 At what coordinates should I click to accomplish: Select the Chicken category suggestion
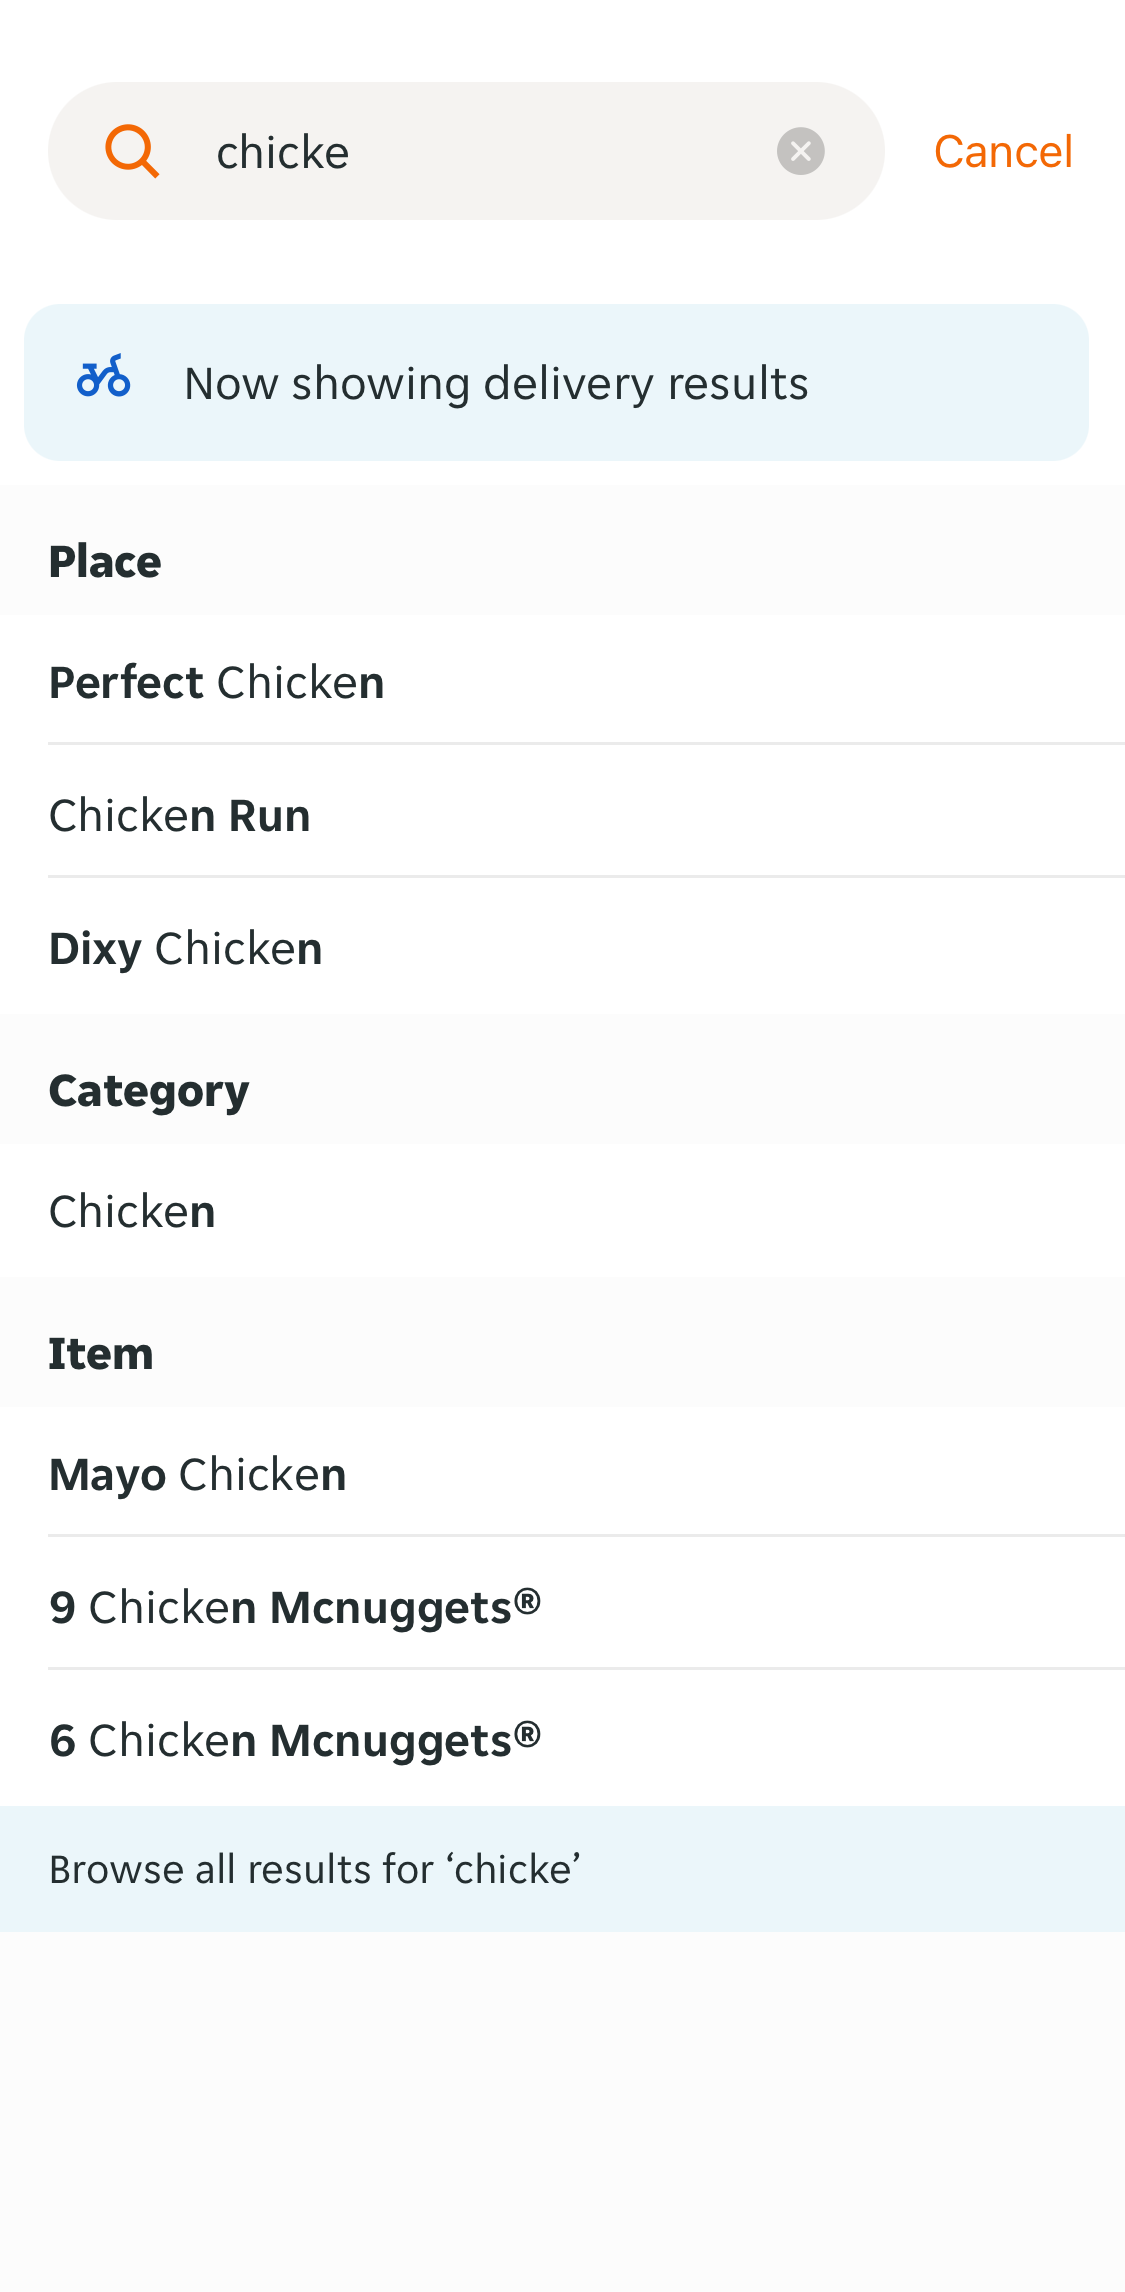(x=131, y=1210)
